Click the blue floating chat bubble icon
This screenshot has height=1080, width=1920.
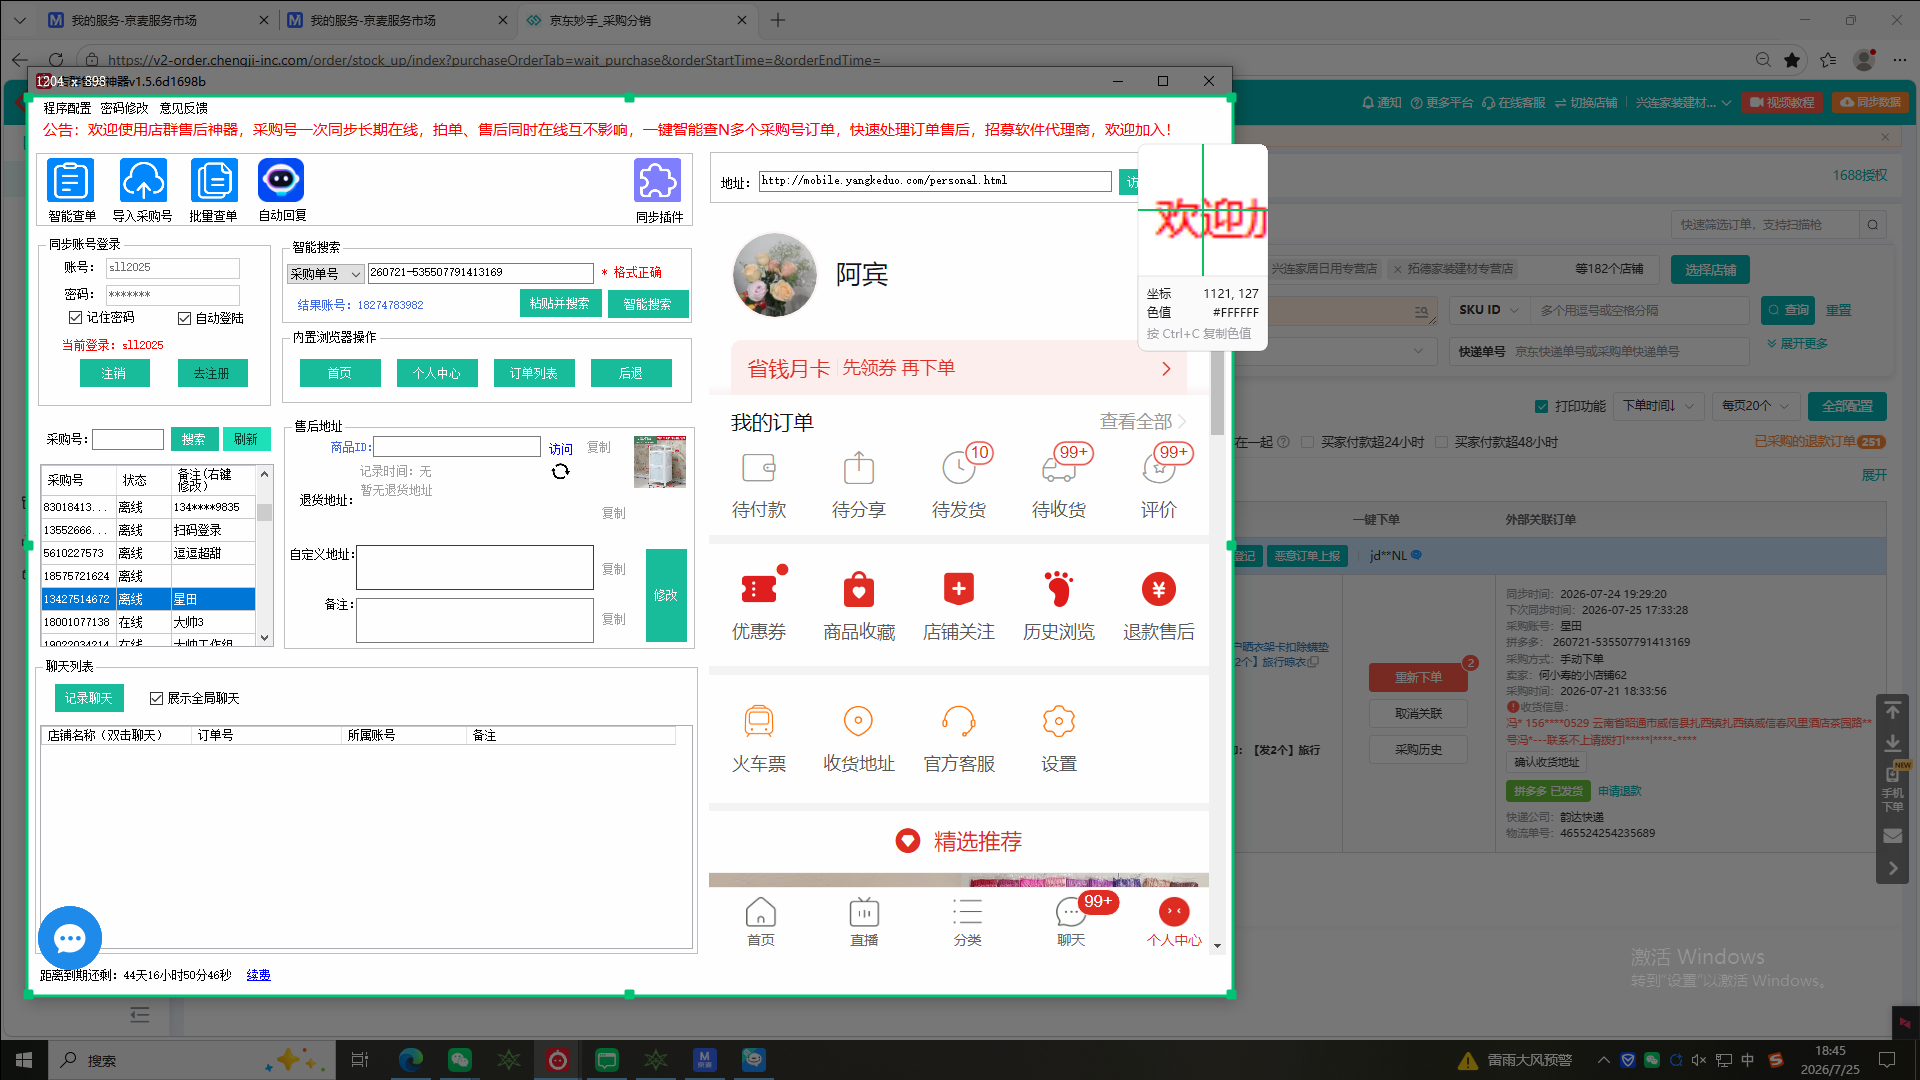click(x=70, y=938)
